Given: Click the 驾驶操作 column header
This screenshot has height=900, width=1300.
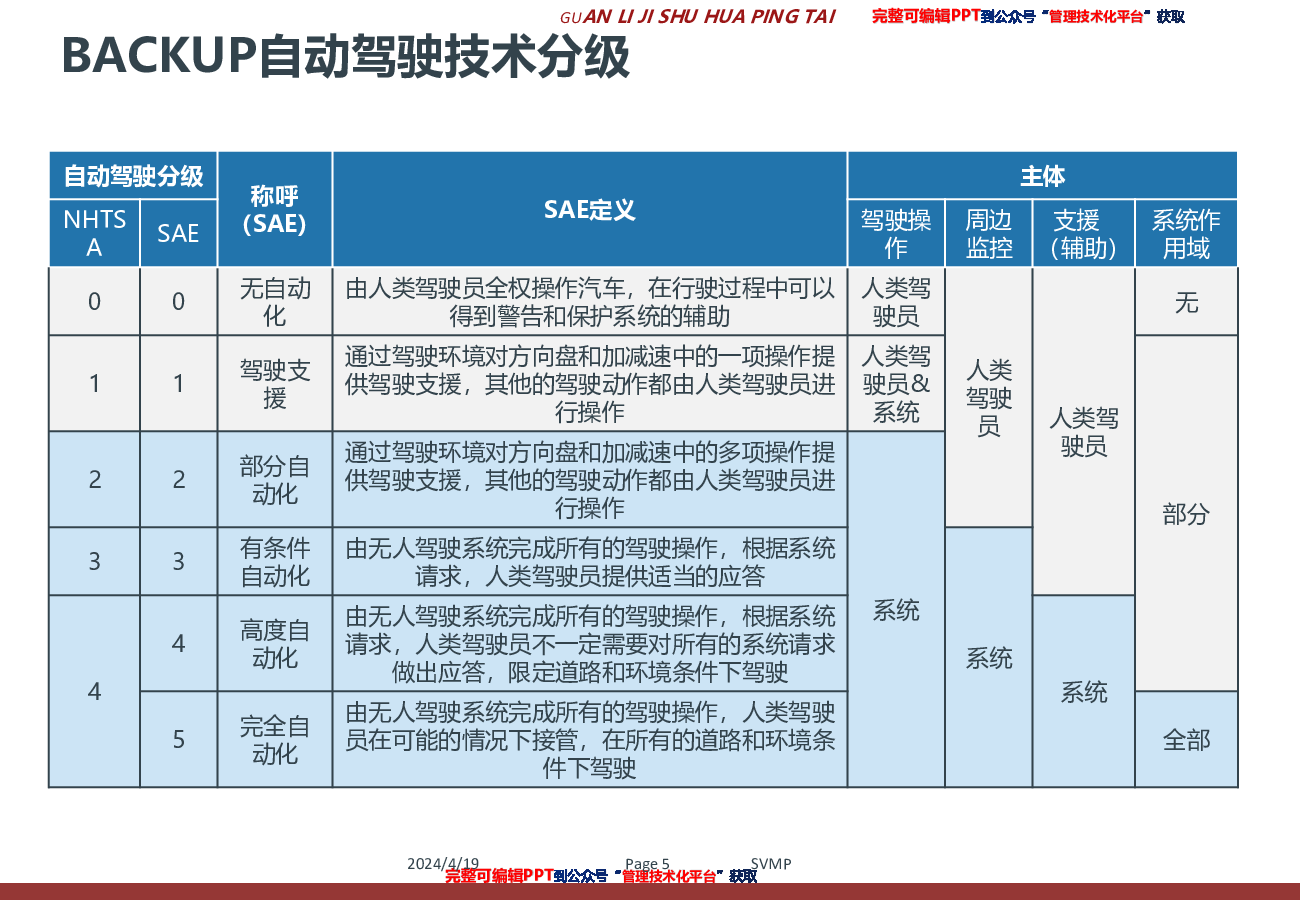Looking at the screenshot, I should tap(896, 233).
